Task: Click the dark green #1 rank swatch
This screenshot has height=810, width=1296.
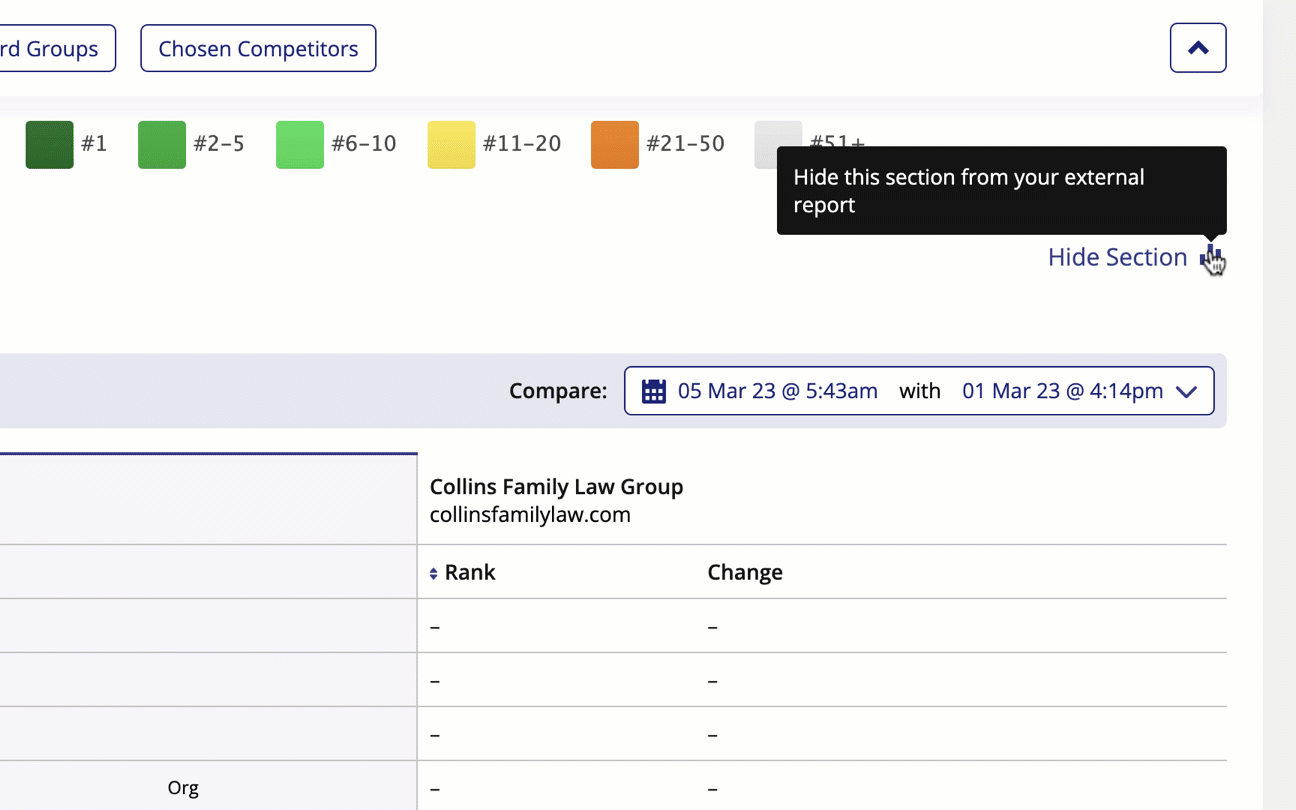Action: pyautogui.click(x=49, y=144)
